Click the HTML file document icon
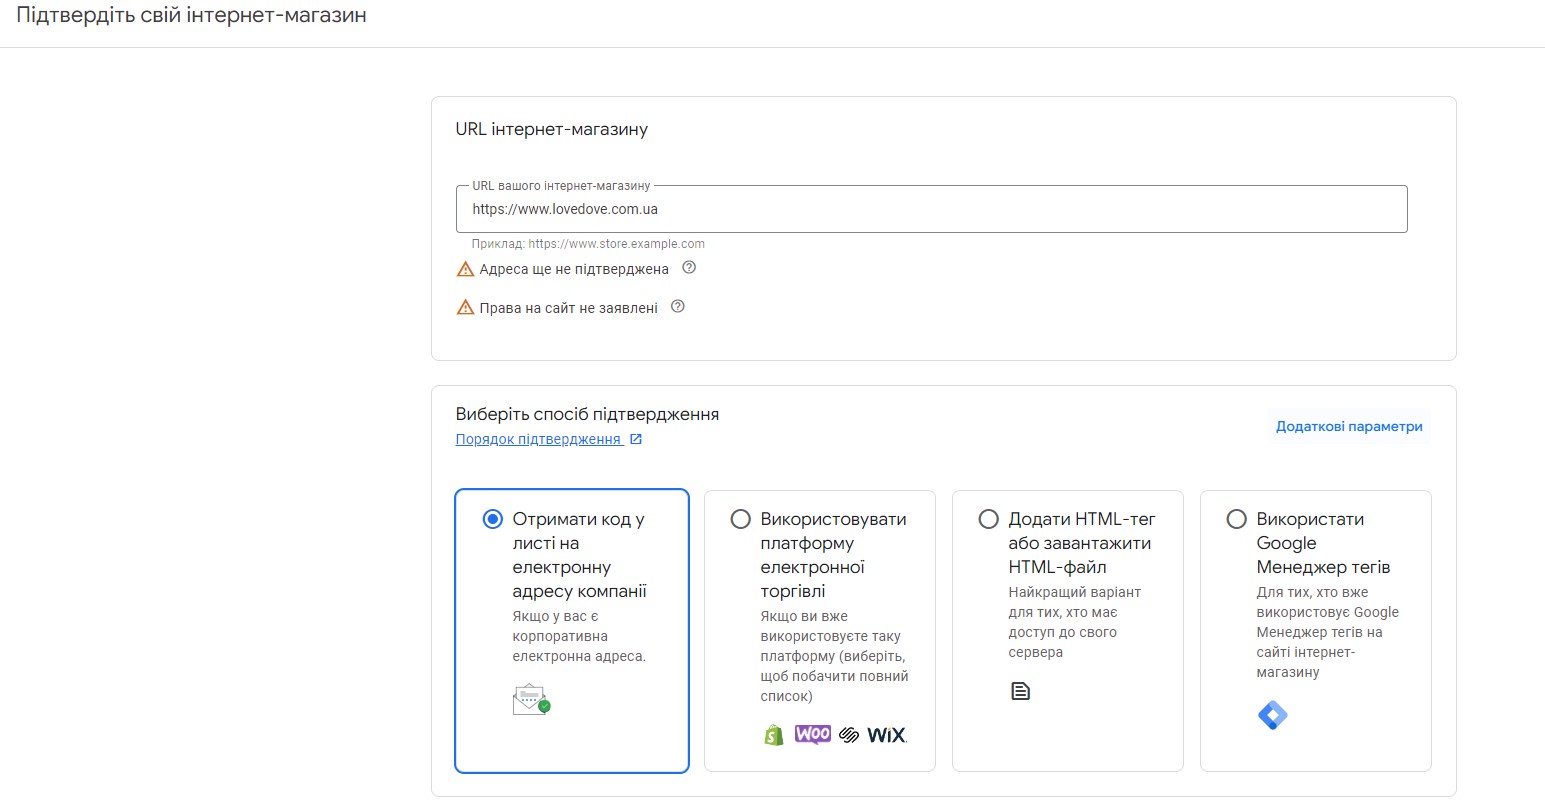Viewport: 1545px width, 808px height. (x=1020, y=691)
